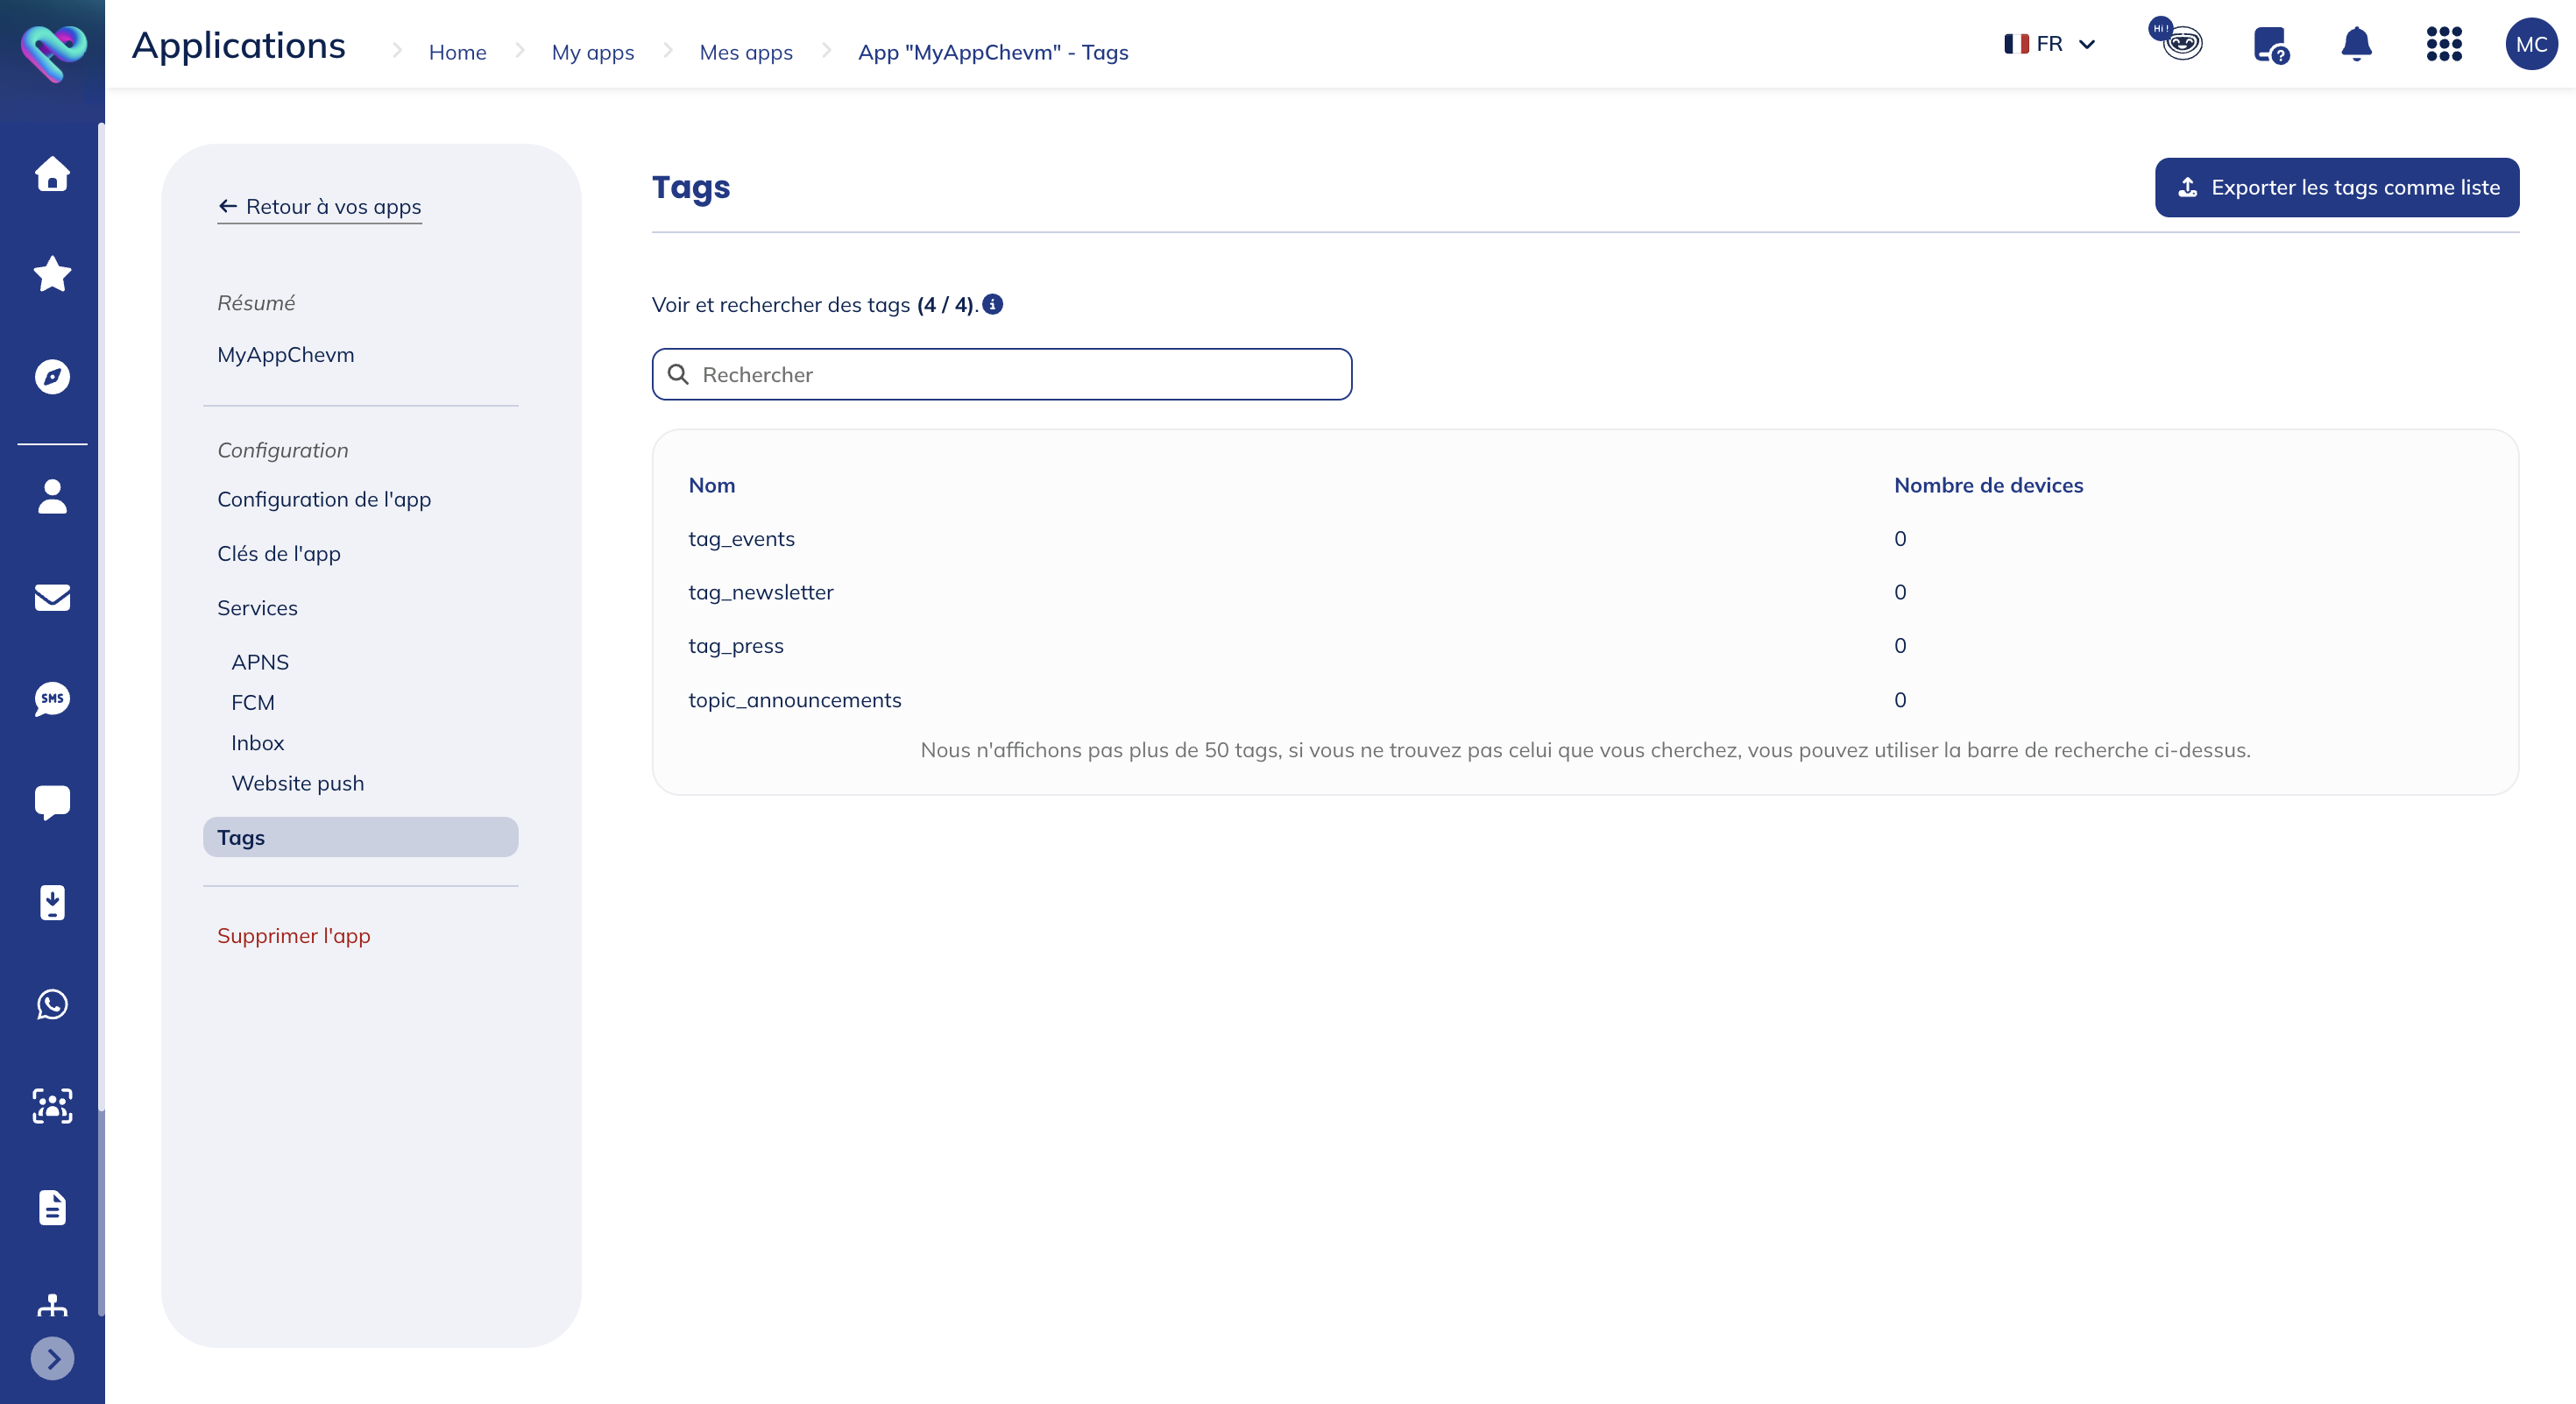
Task: Open the Website push settings
Action: pyautogui.click(x=297, y=783)
